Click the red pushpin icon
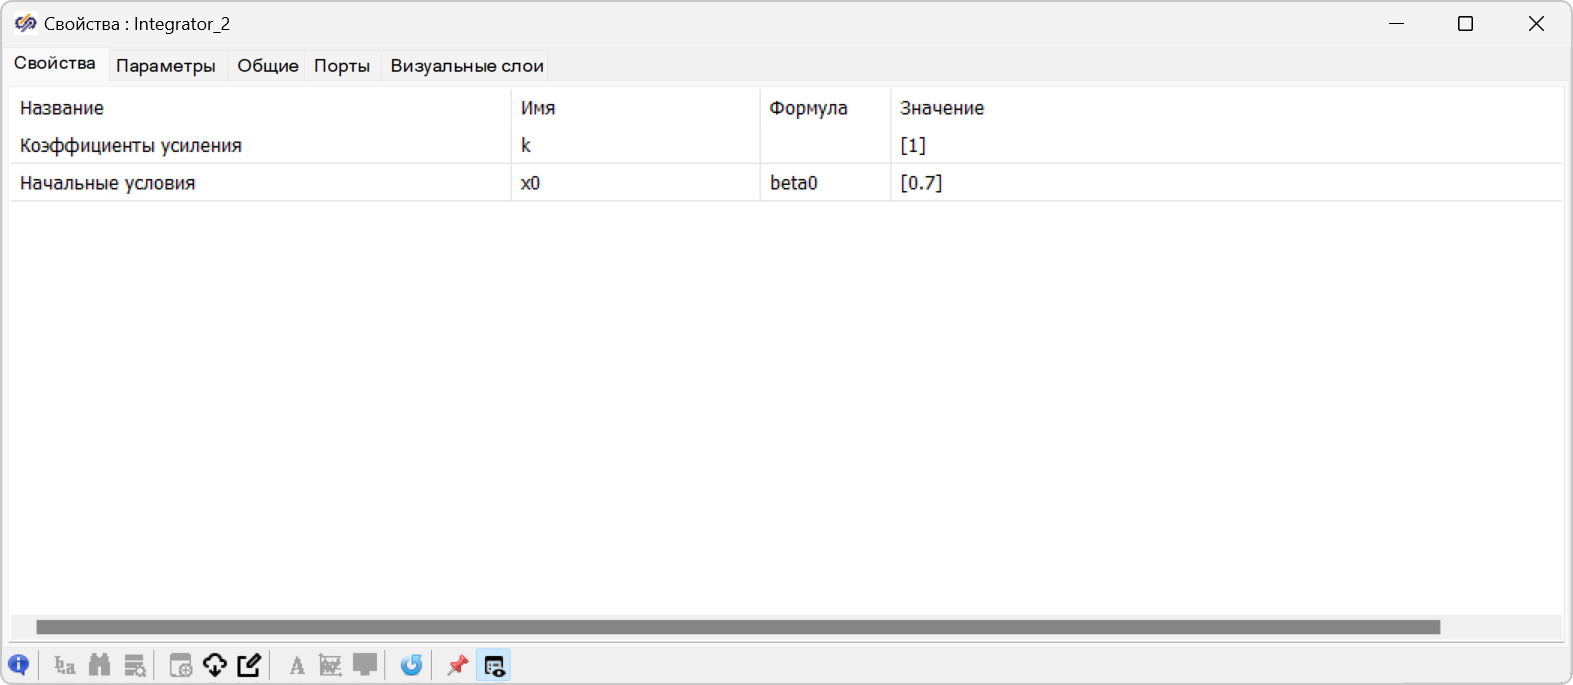The image size is (1573, 685). (x=458, y=665)
